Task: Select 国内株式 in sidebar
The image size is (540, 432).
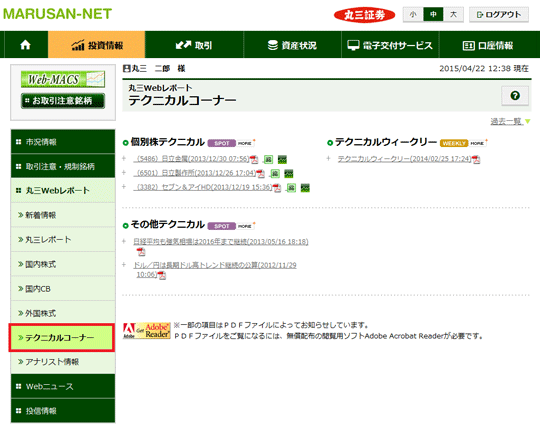Action: [x=63, y=264]
